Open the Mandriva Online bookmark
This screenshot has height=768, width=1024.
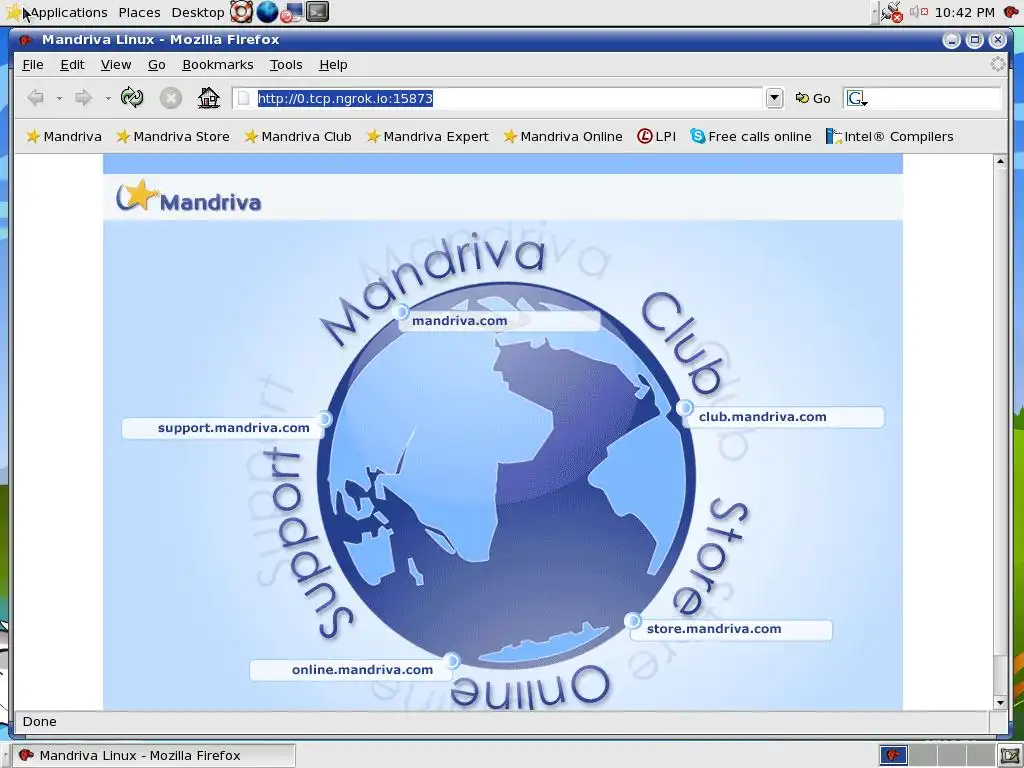click(x=562, y=136)
